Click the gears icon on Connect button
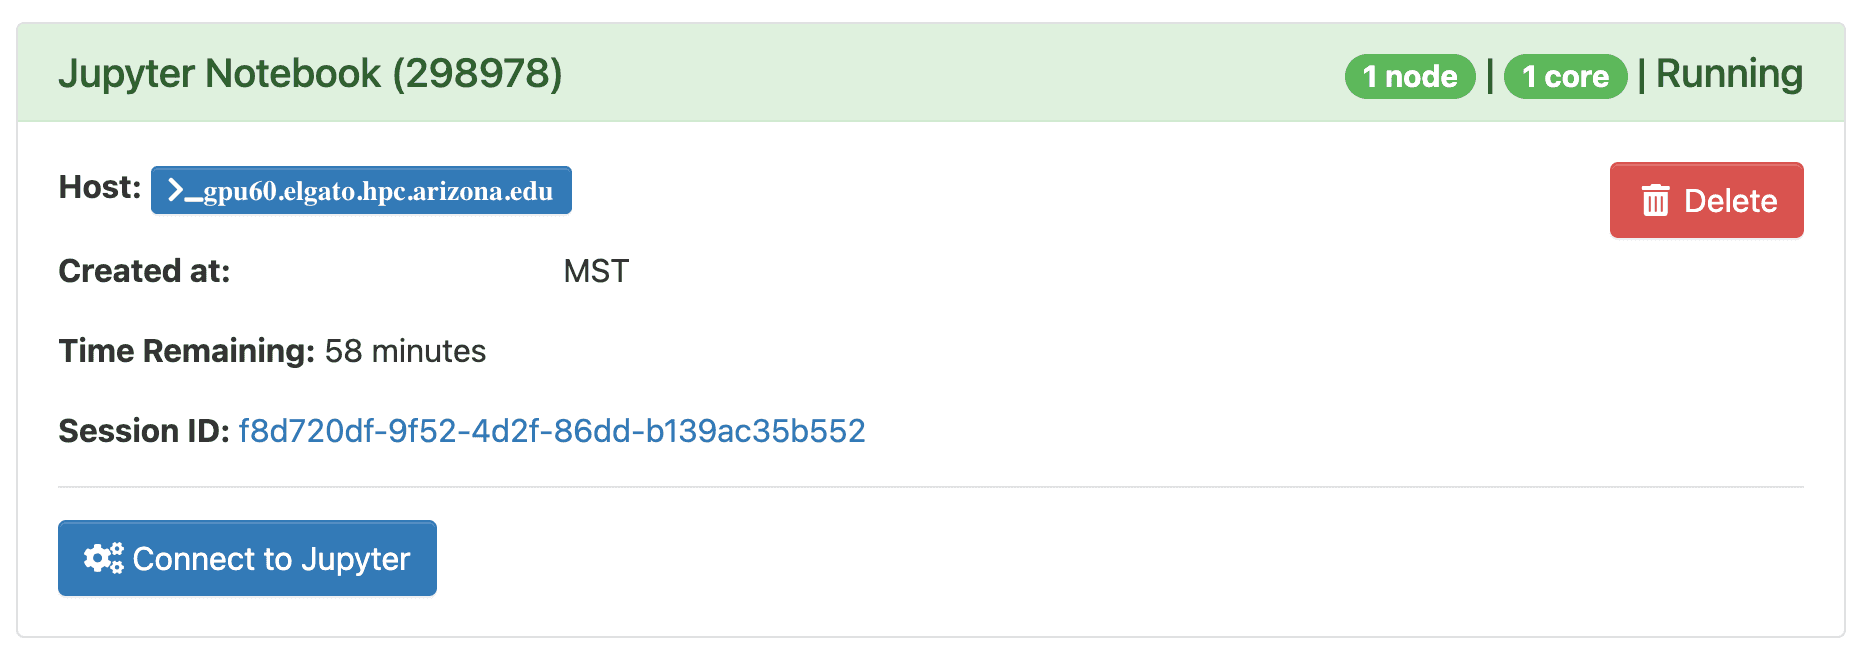1866x664 pixels. point(103,558)
